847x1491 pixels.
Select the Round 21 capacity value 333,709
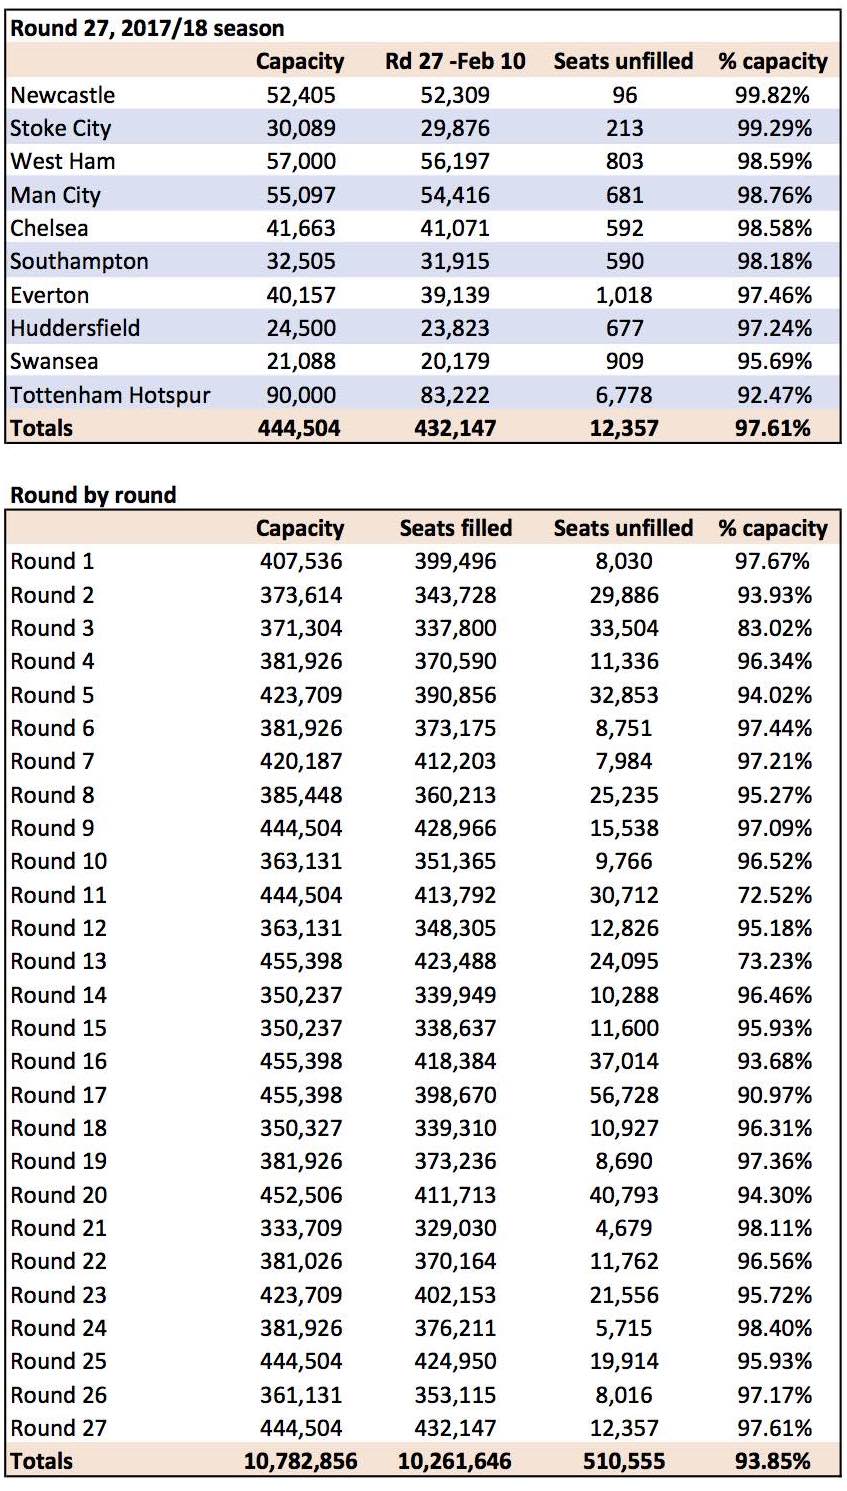301,1228
